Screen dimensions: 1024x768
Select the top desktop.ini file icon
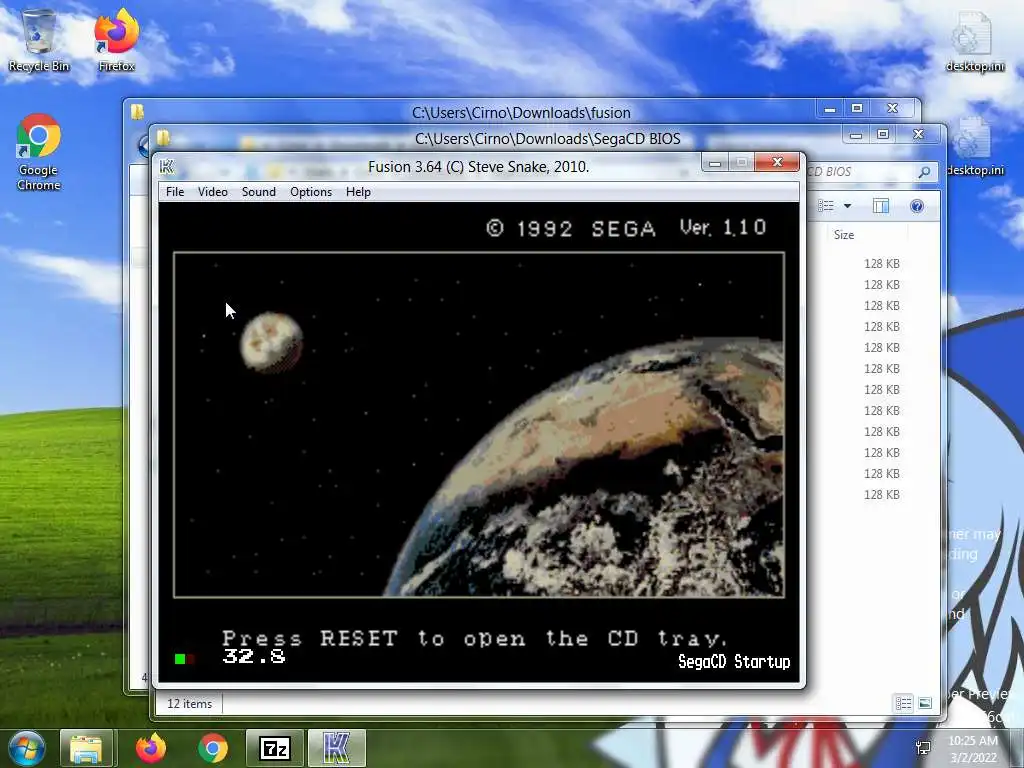point(974,41)
